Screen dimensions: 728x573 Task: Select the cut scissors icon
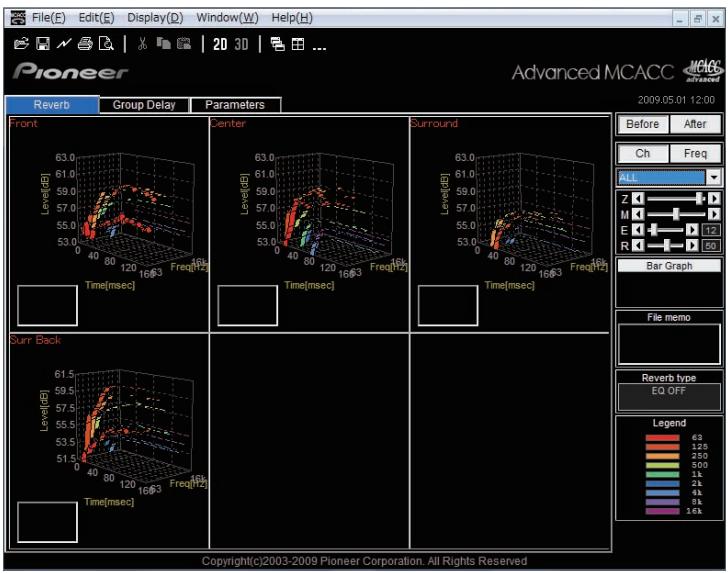pyautogui.click(x=143, y=44)
